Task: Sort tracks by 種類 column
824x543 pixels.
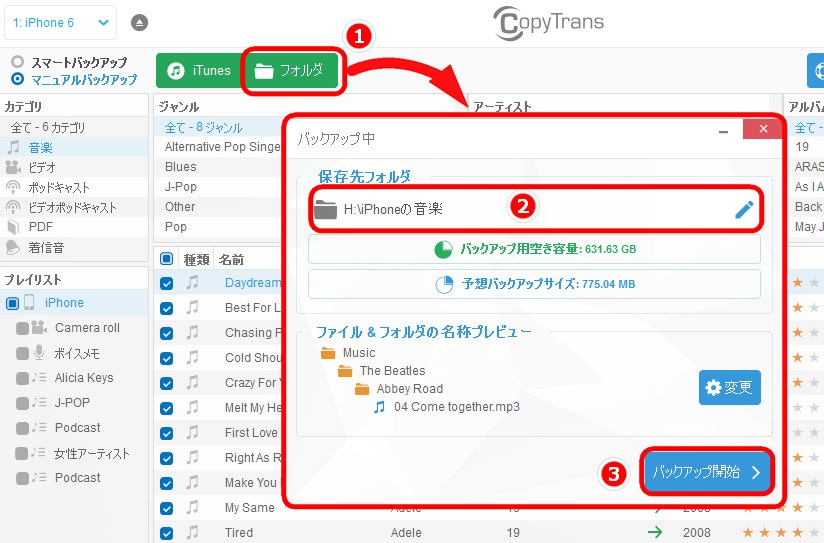Action: click(x=196, y=259)
